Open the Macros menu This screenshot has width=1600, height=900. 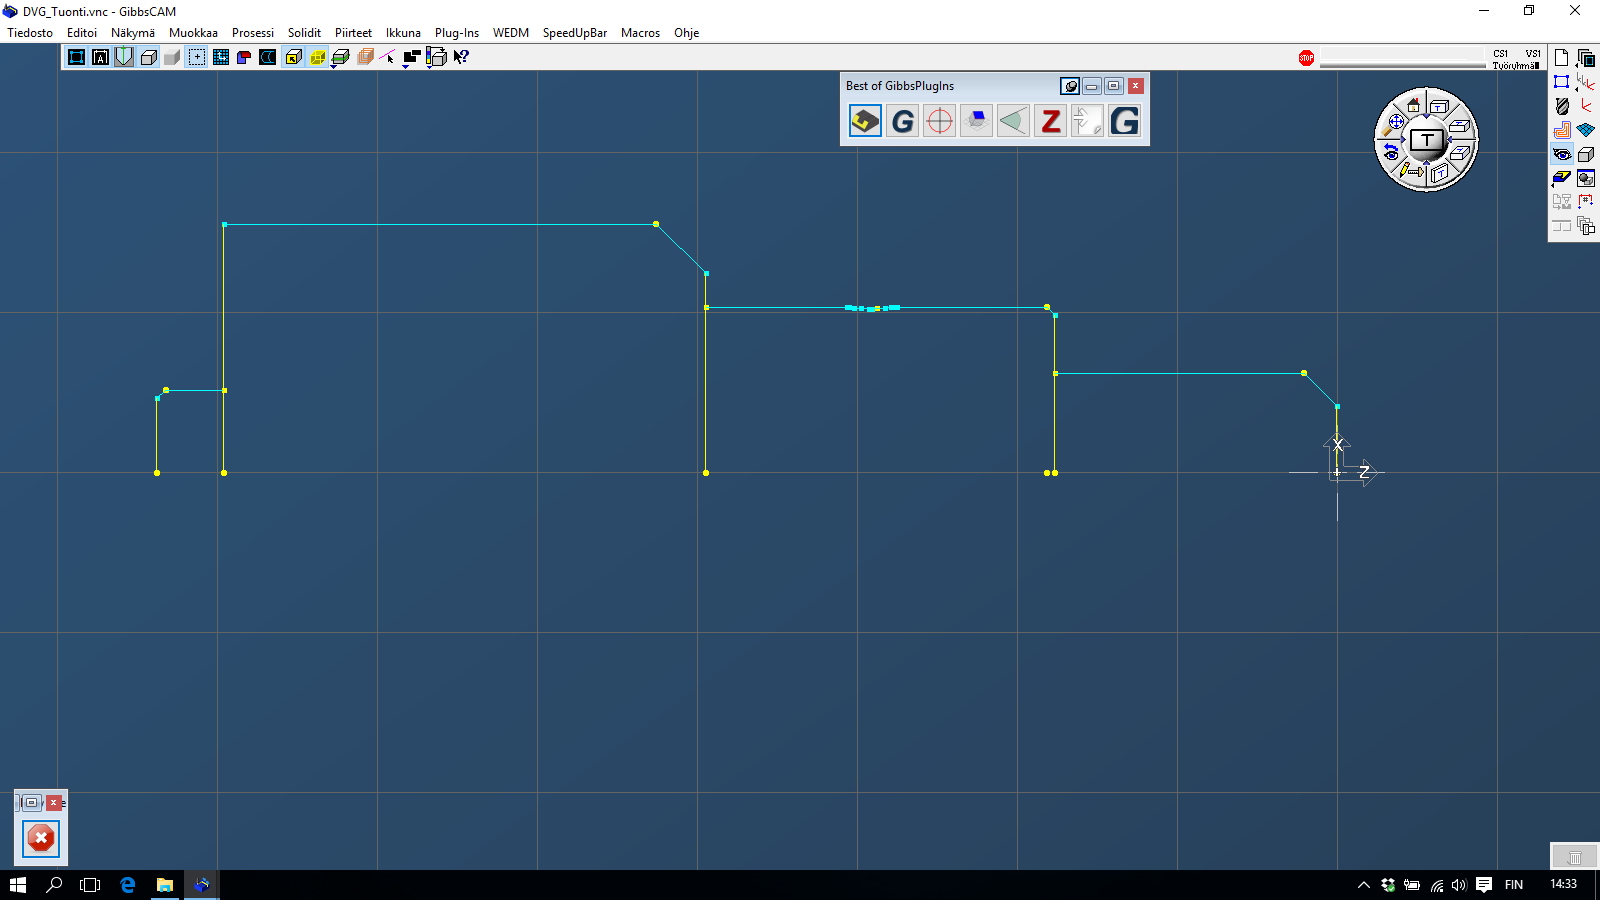pos(640,33)
